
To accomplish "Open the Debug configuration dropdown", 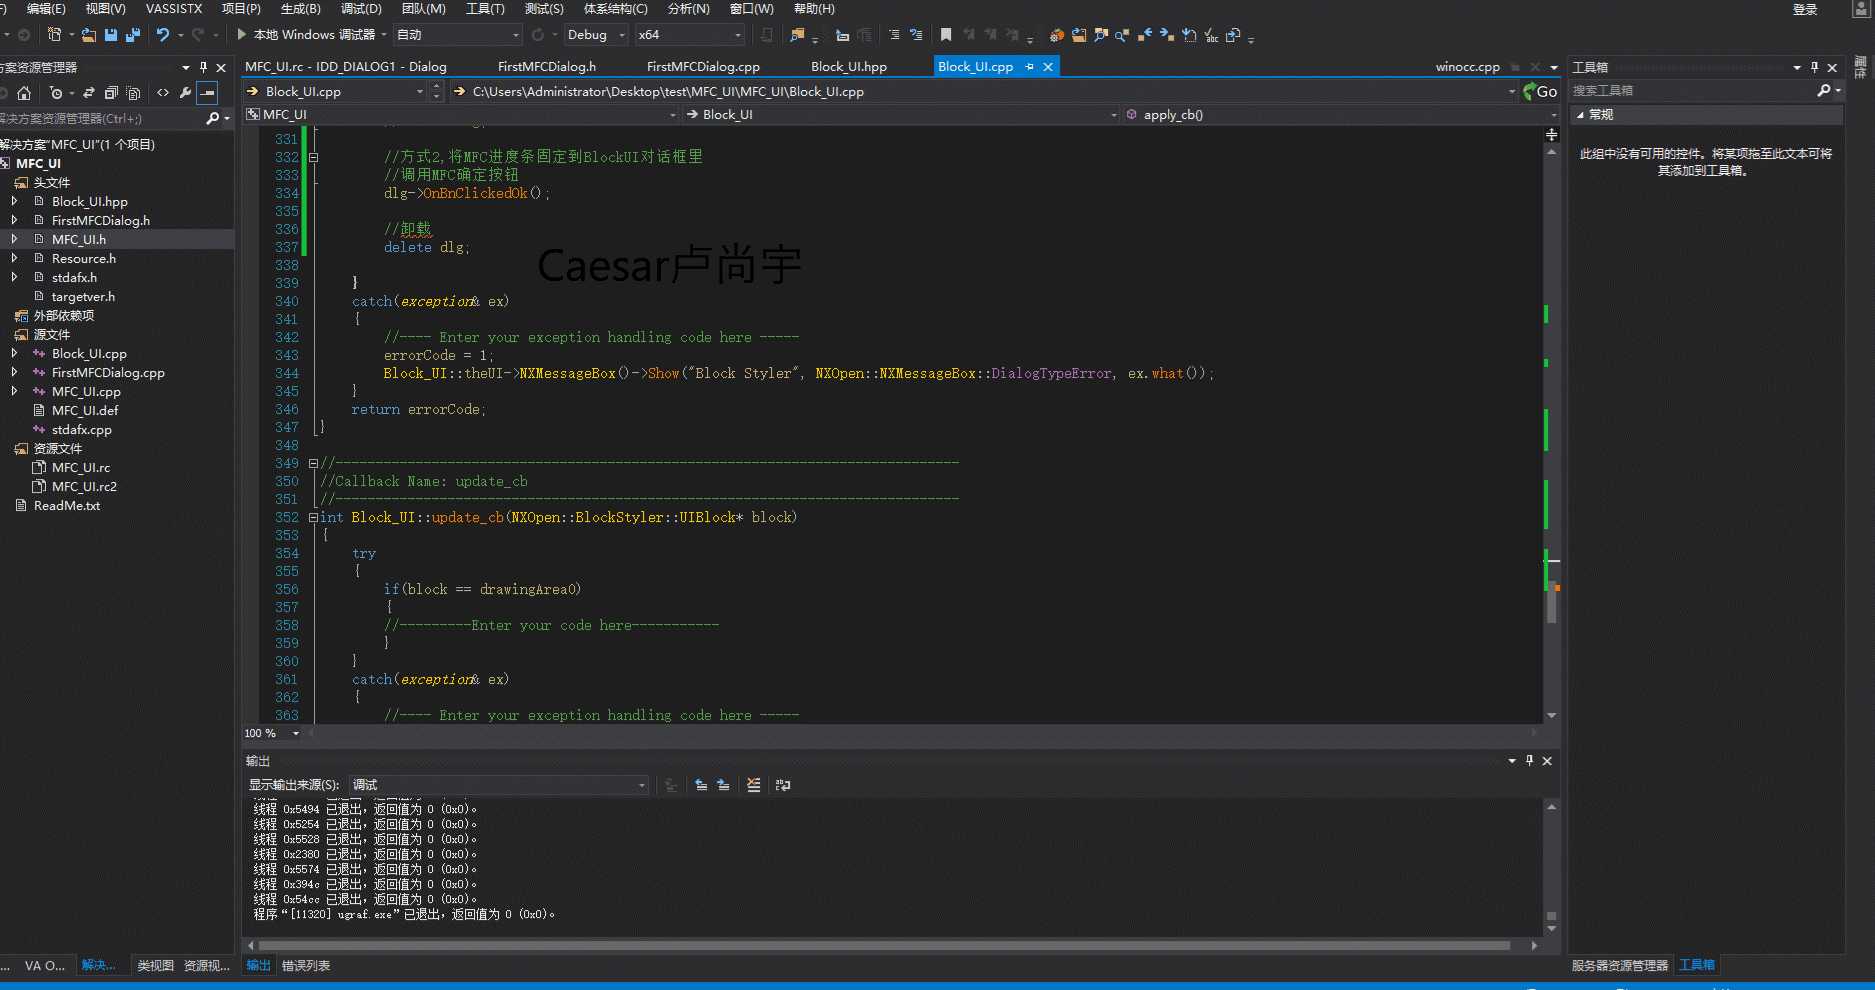I will pos(596,35).
